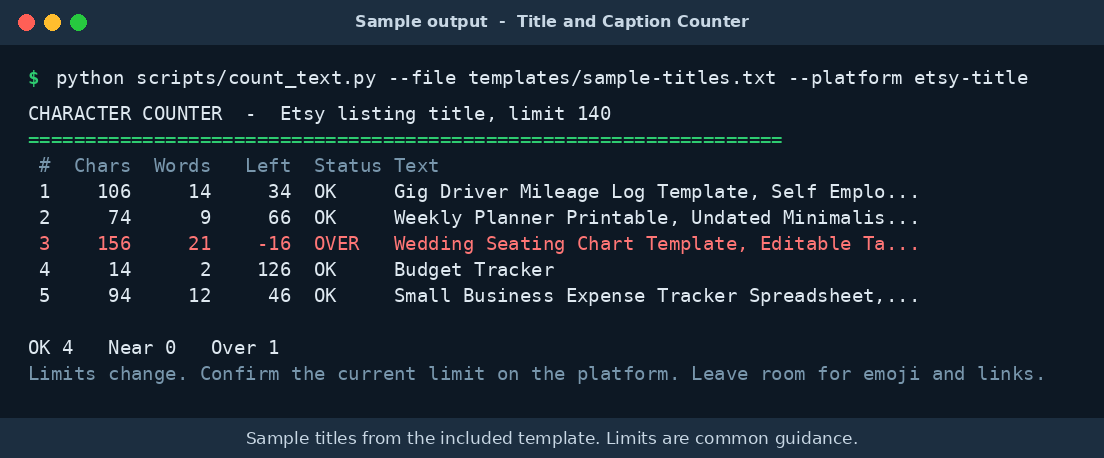Screen dimensions: 1104x458
Task: Click 'Wedding Seating Chart Template' red title
Action: pyautogui.click(x=565, y=244)
